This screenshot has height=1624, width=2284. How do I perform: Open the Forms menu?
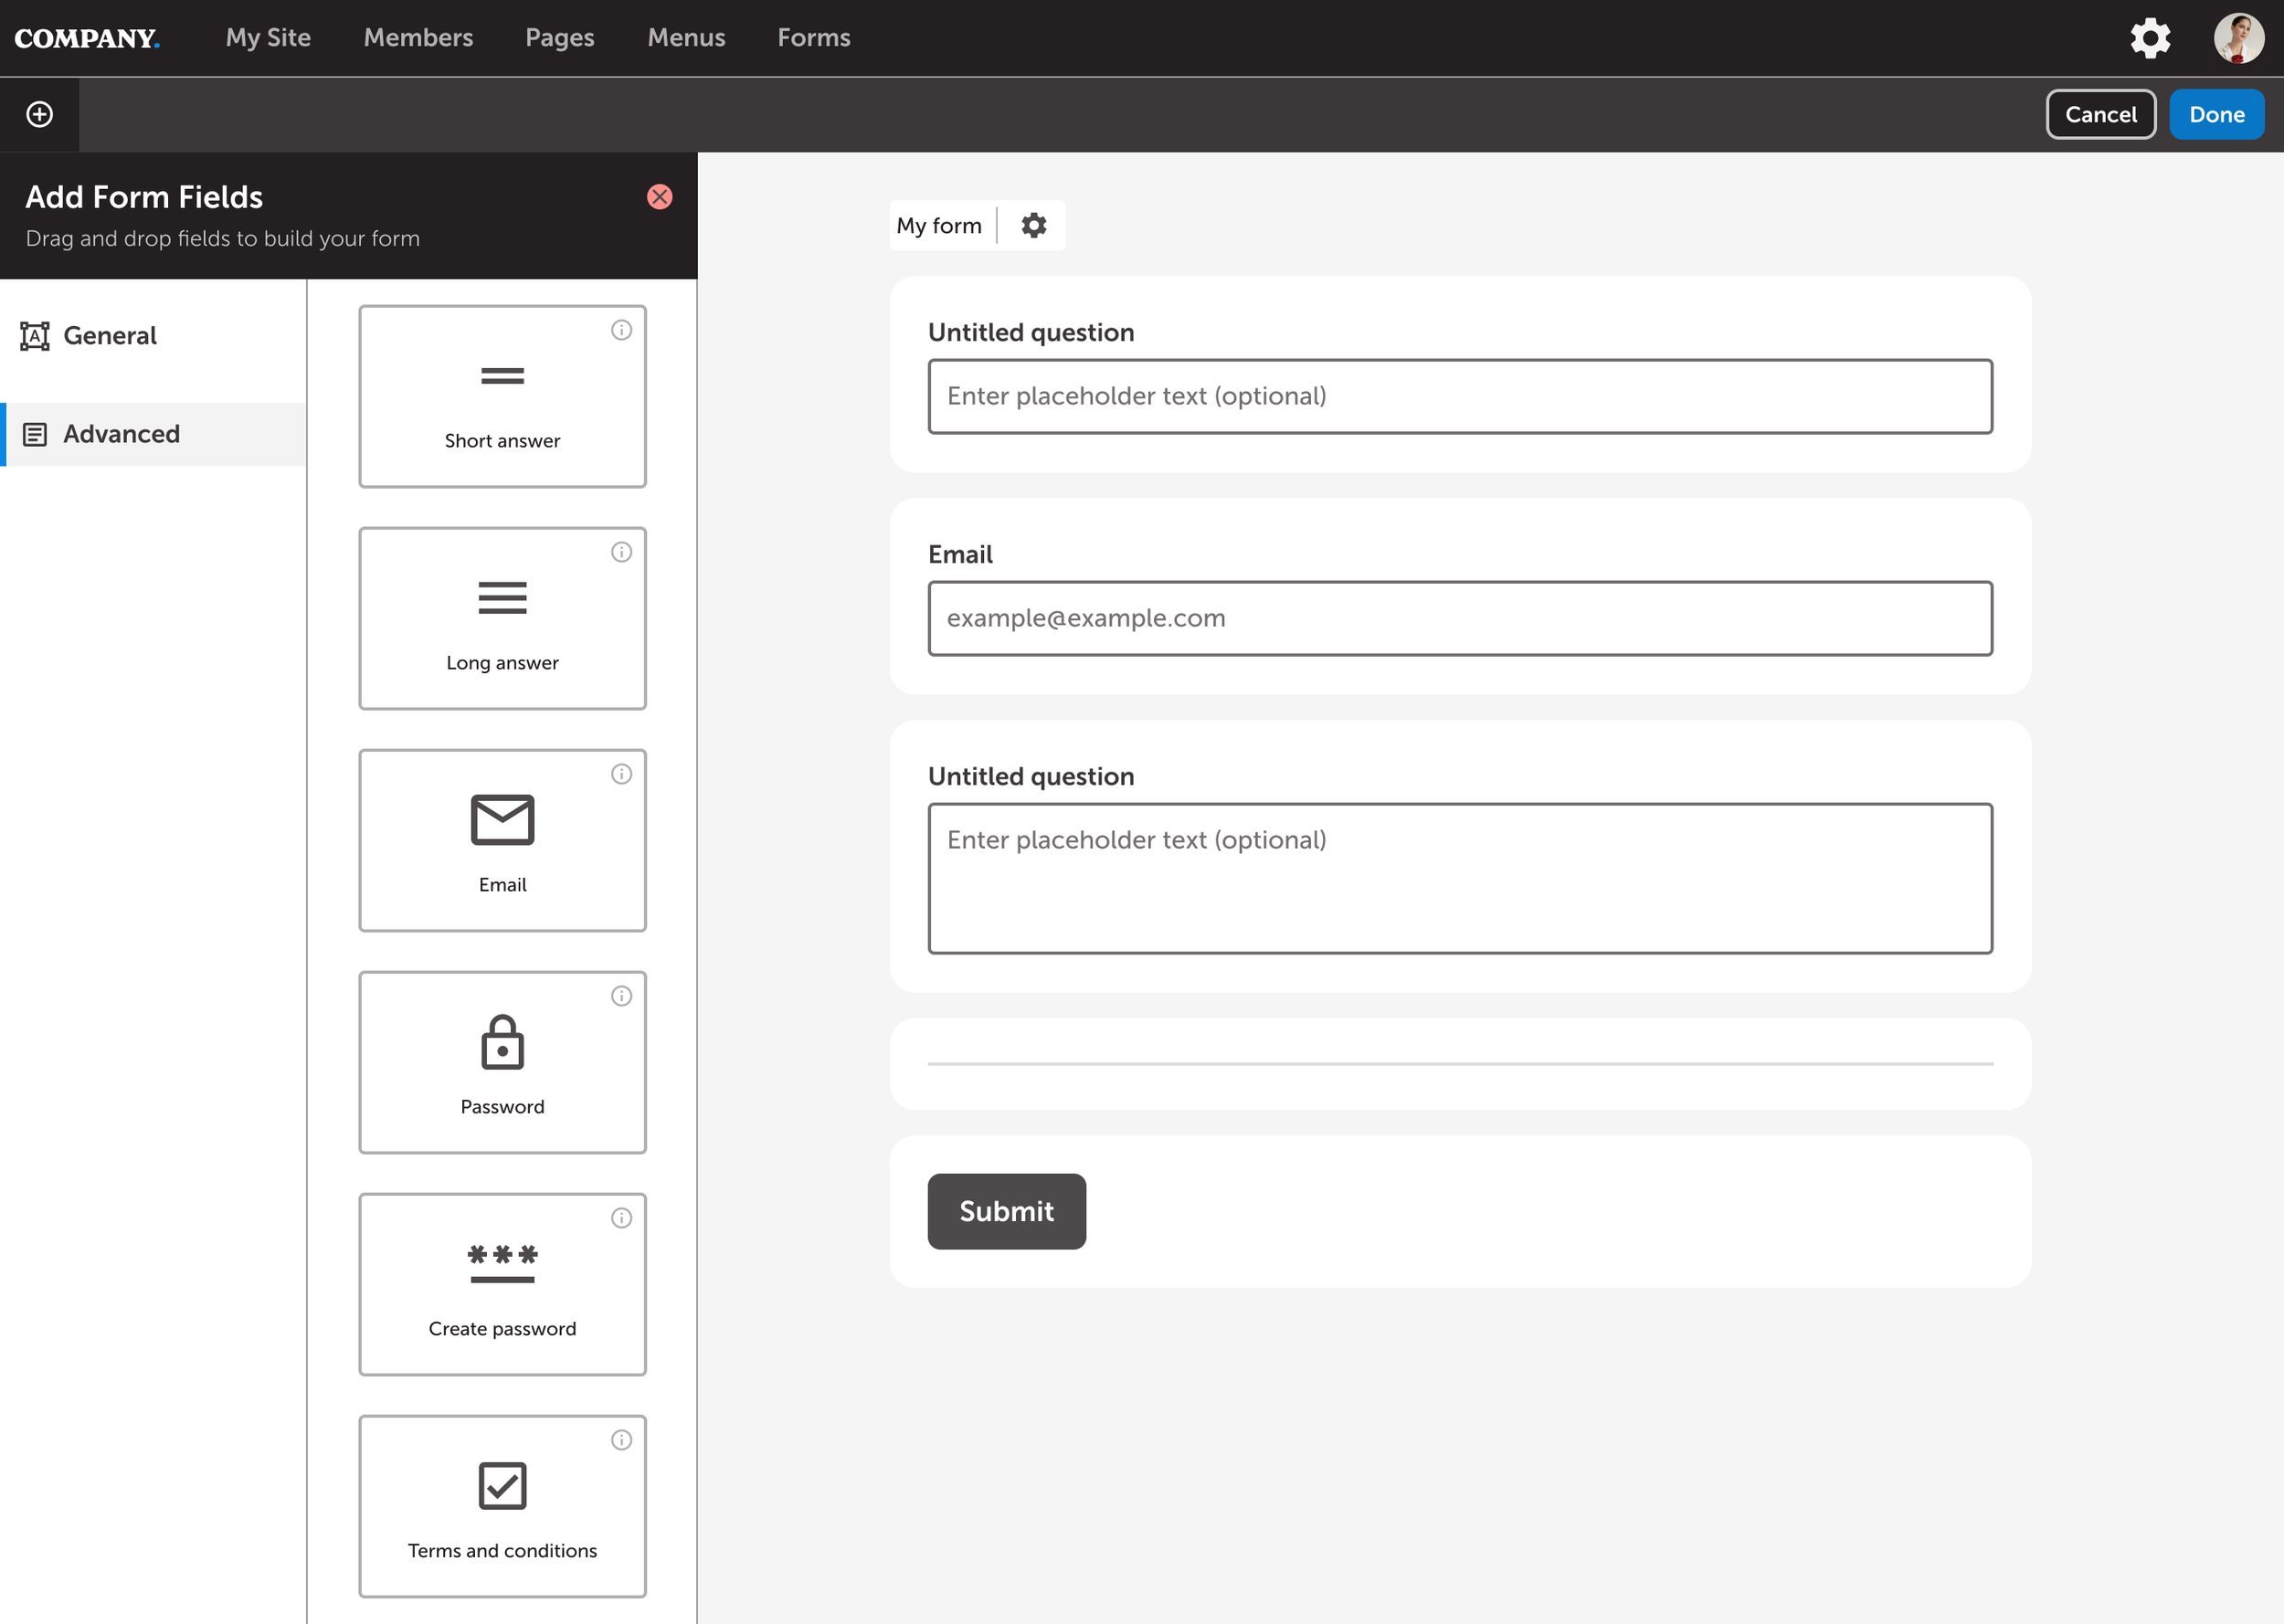(x=813, y=38)
